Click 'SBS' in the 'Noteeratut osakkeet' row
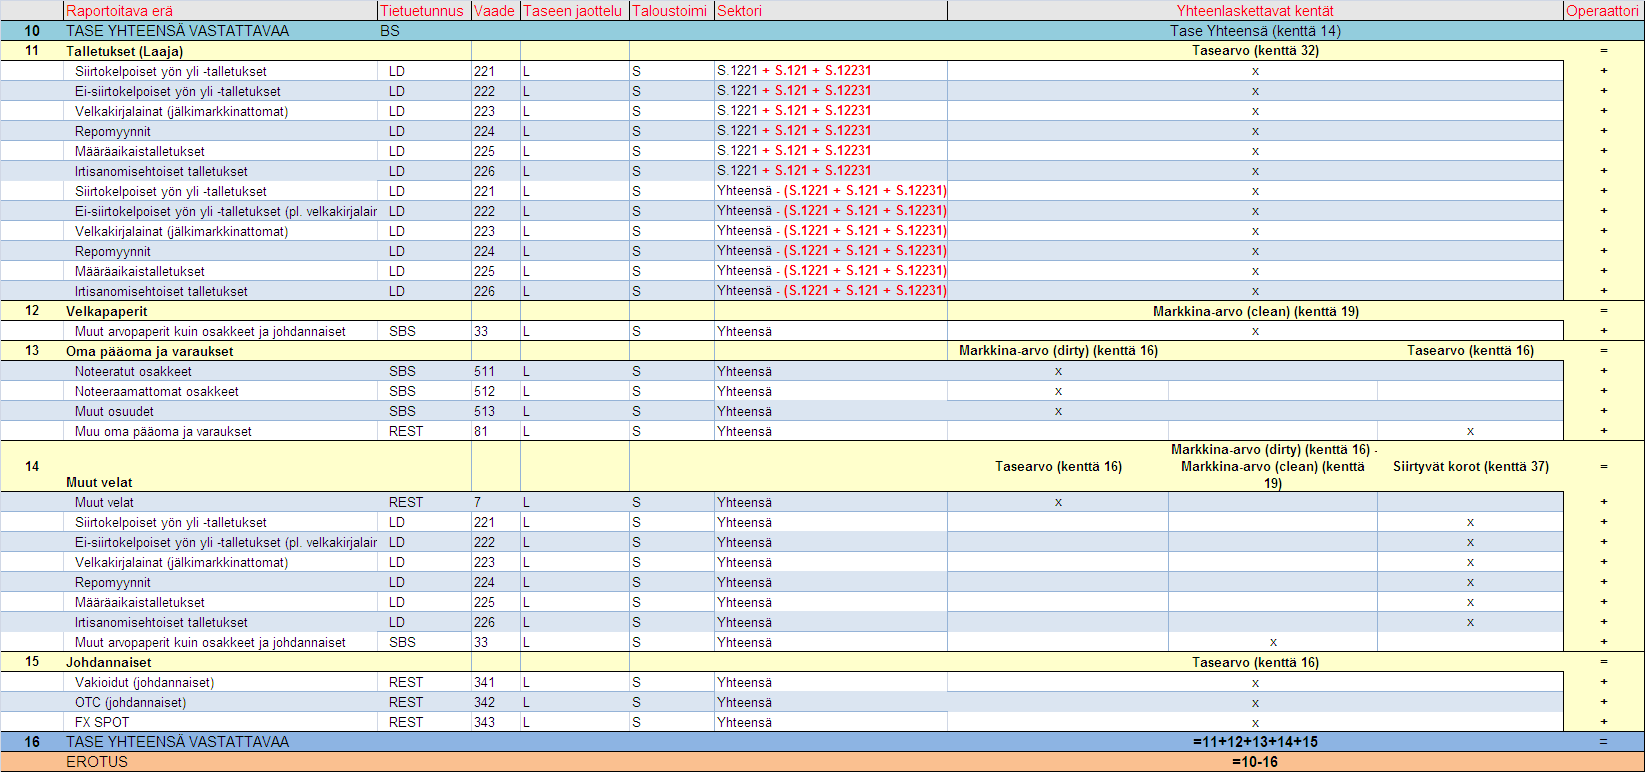This screenshot has height=772, width=1645. pos(402,371)
